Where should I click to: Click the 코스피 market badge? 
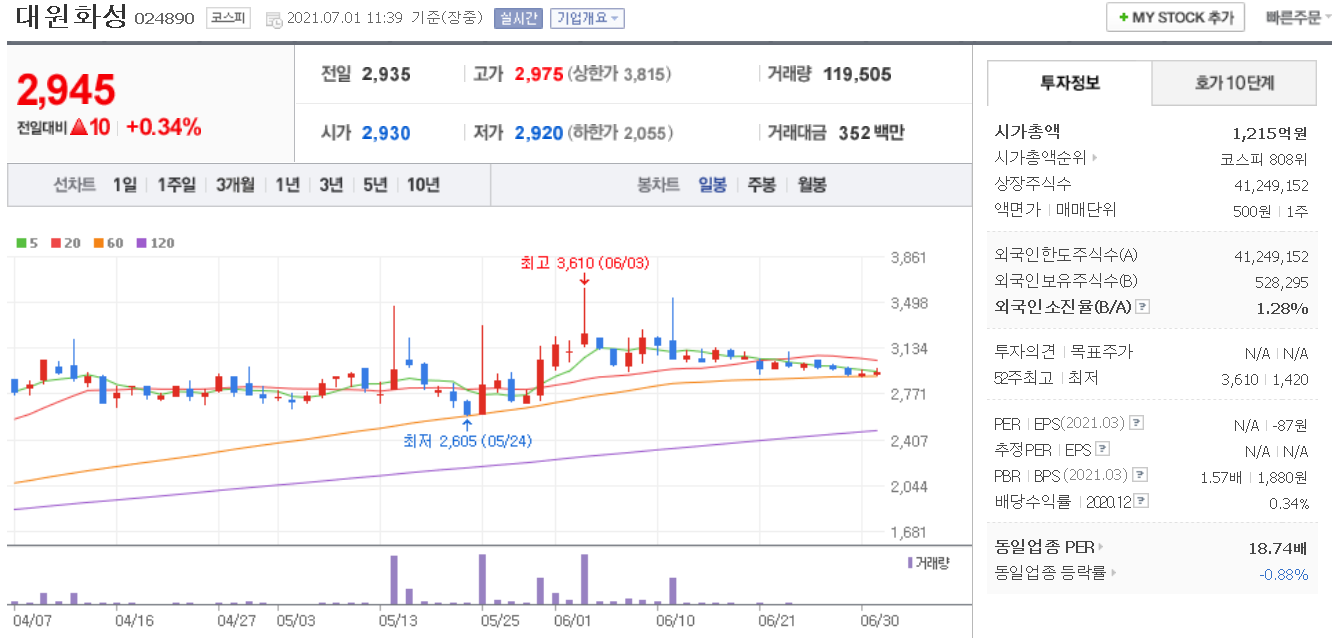click(229, 18)
